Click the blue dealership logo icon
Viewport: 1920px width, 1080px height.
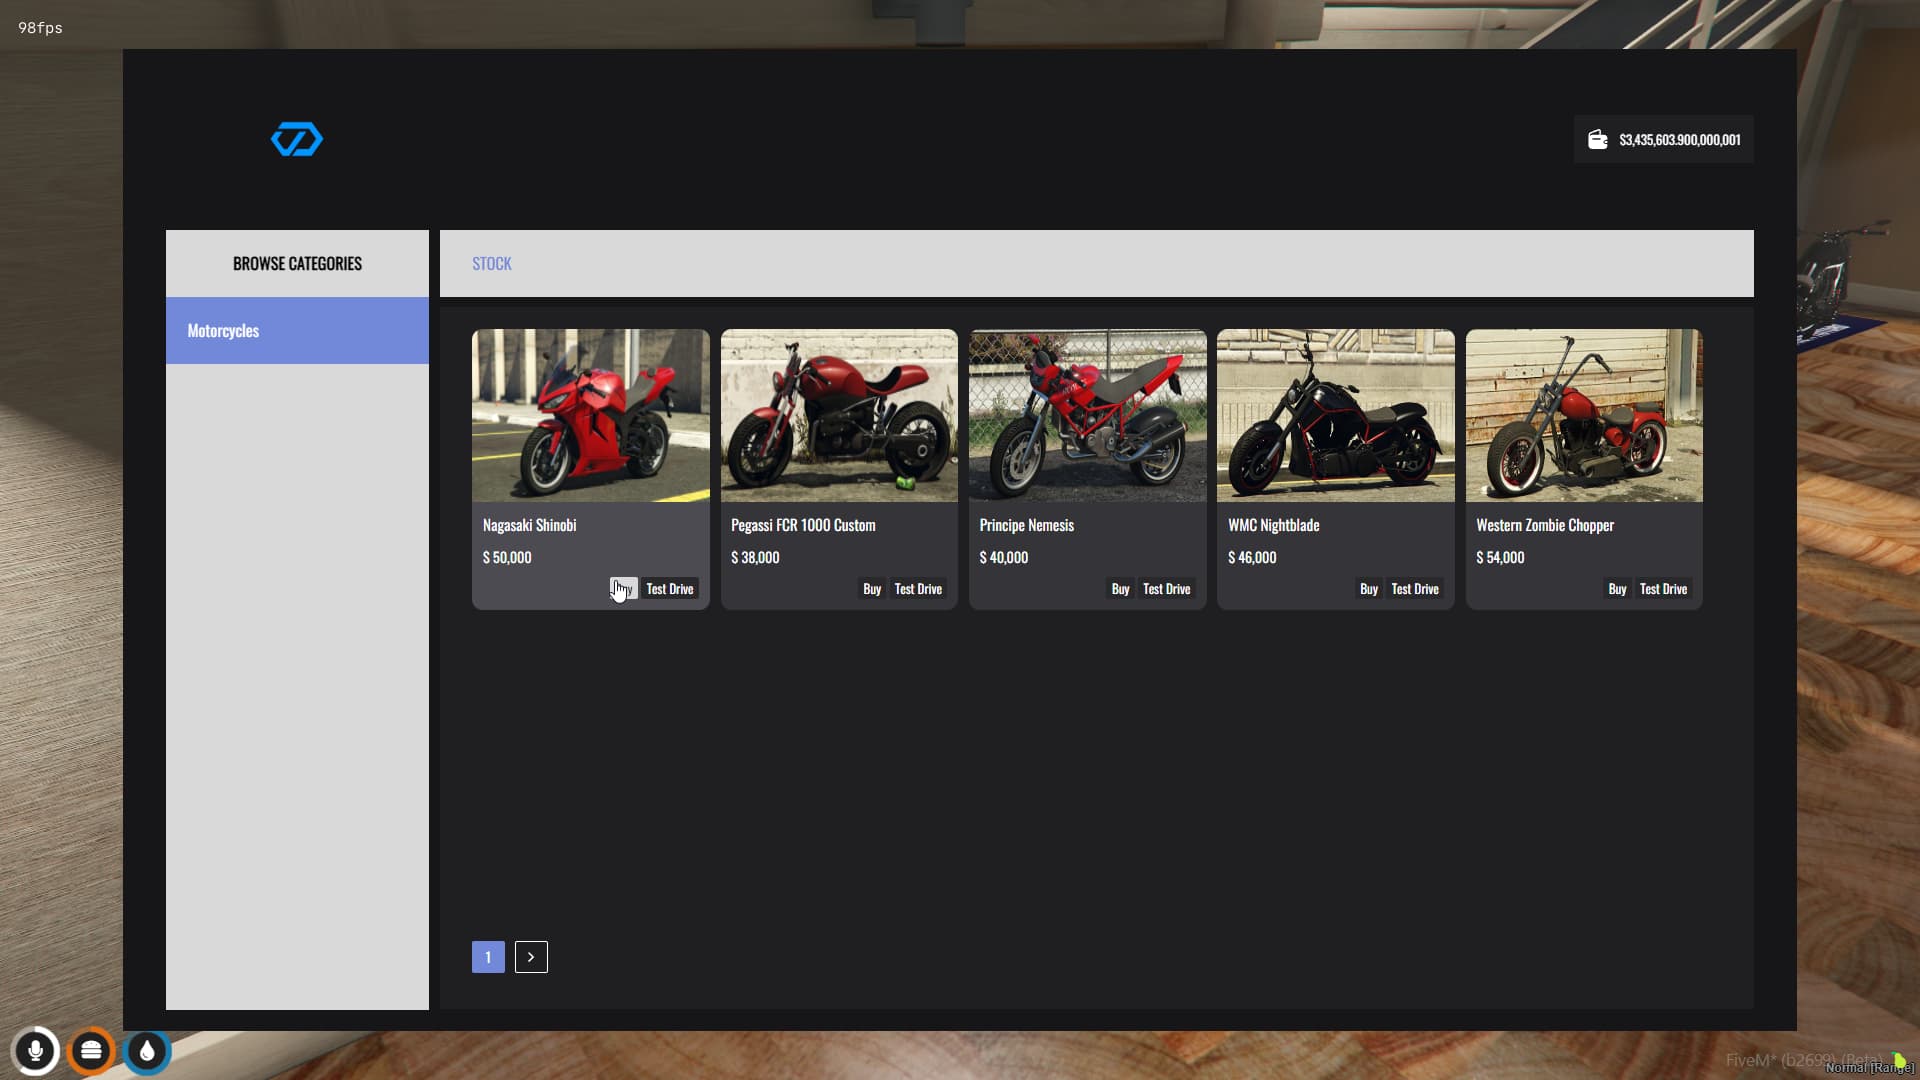pyautogui.click(x=297, y=140)
